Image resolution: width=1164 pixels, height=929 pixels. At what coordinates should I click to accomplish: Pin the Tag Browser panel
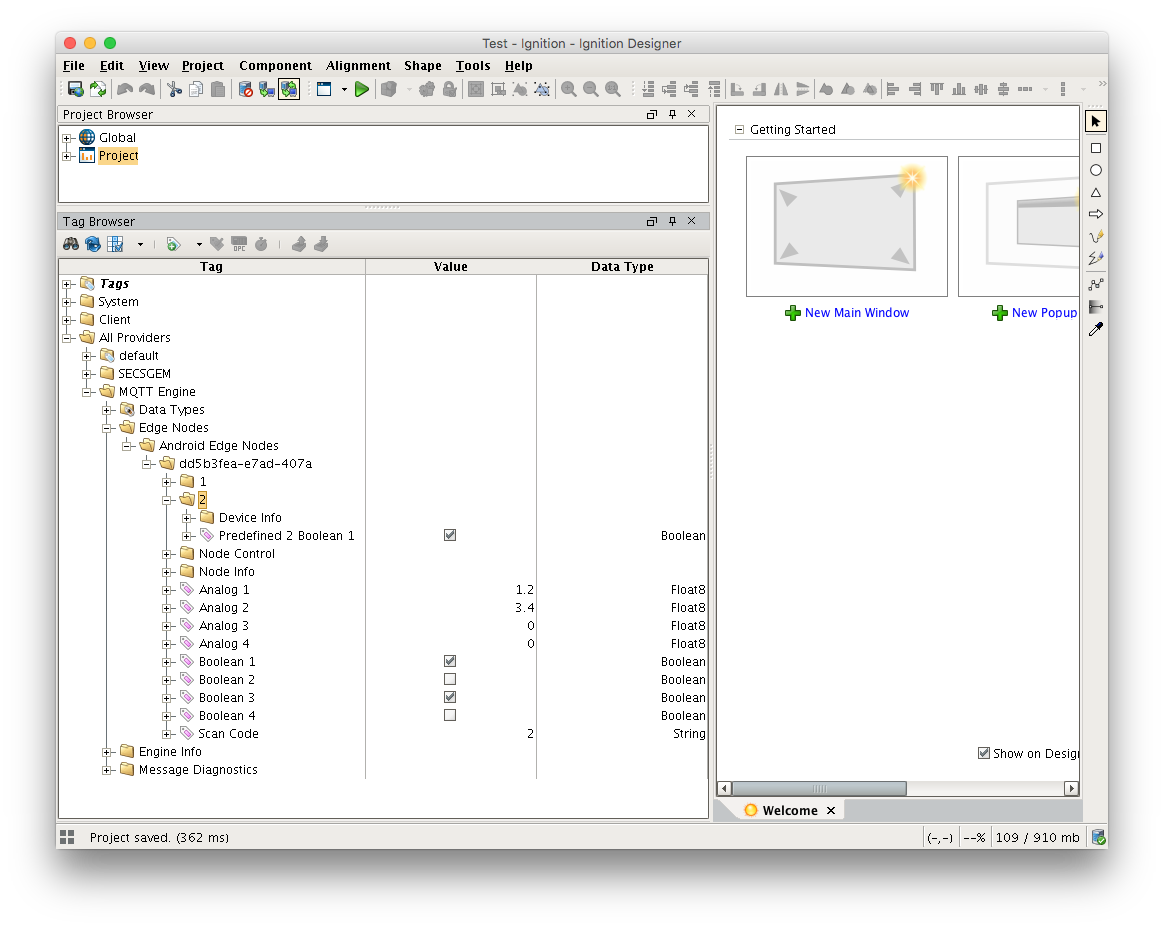[x=672, y=221]
